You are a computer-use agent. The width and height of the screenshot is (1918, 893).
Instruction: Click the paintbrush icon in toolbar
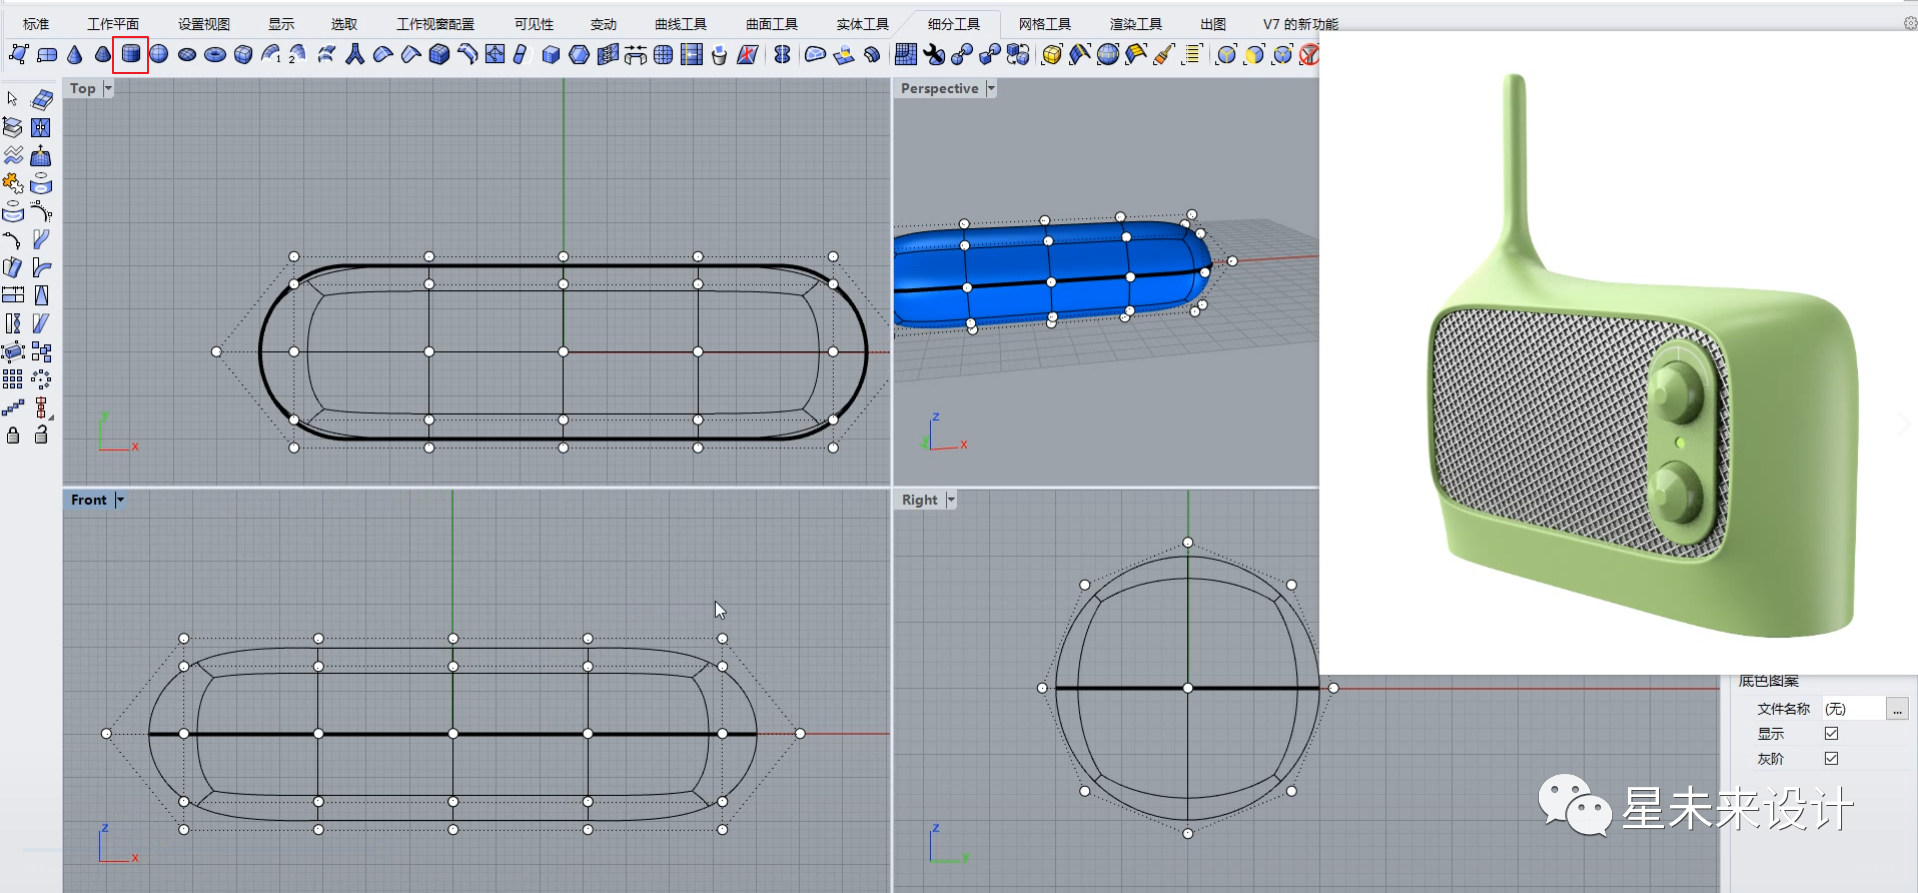tap(1163, 55)
